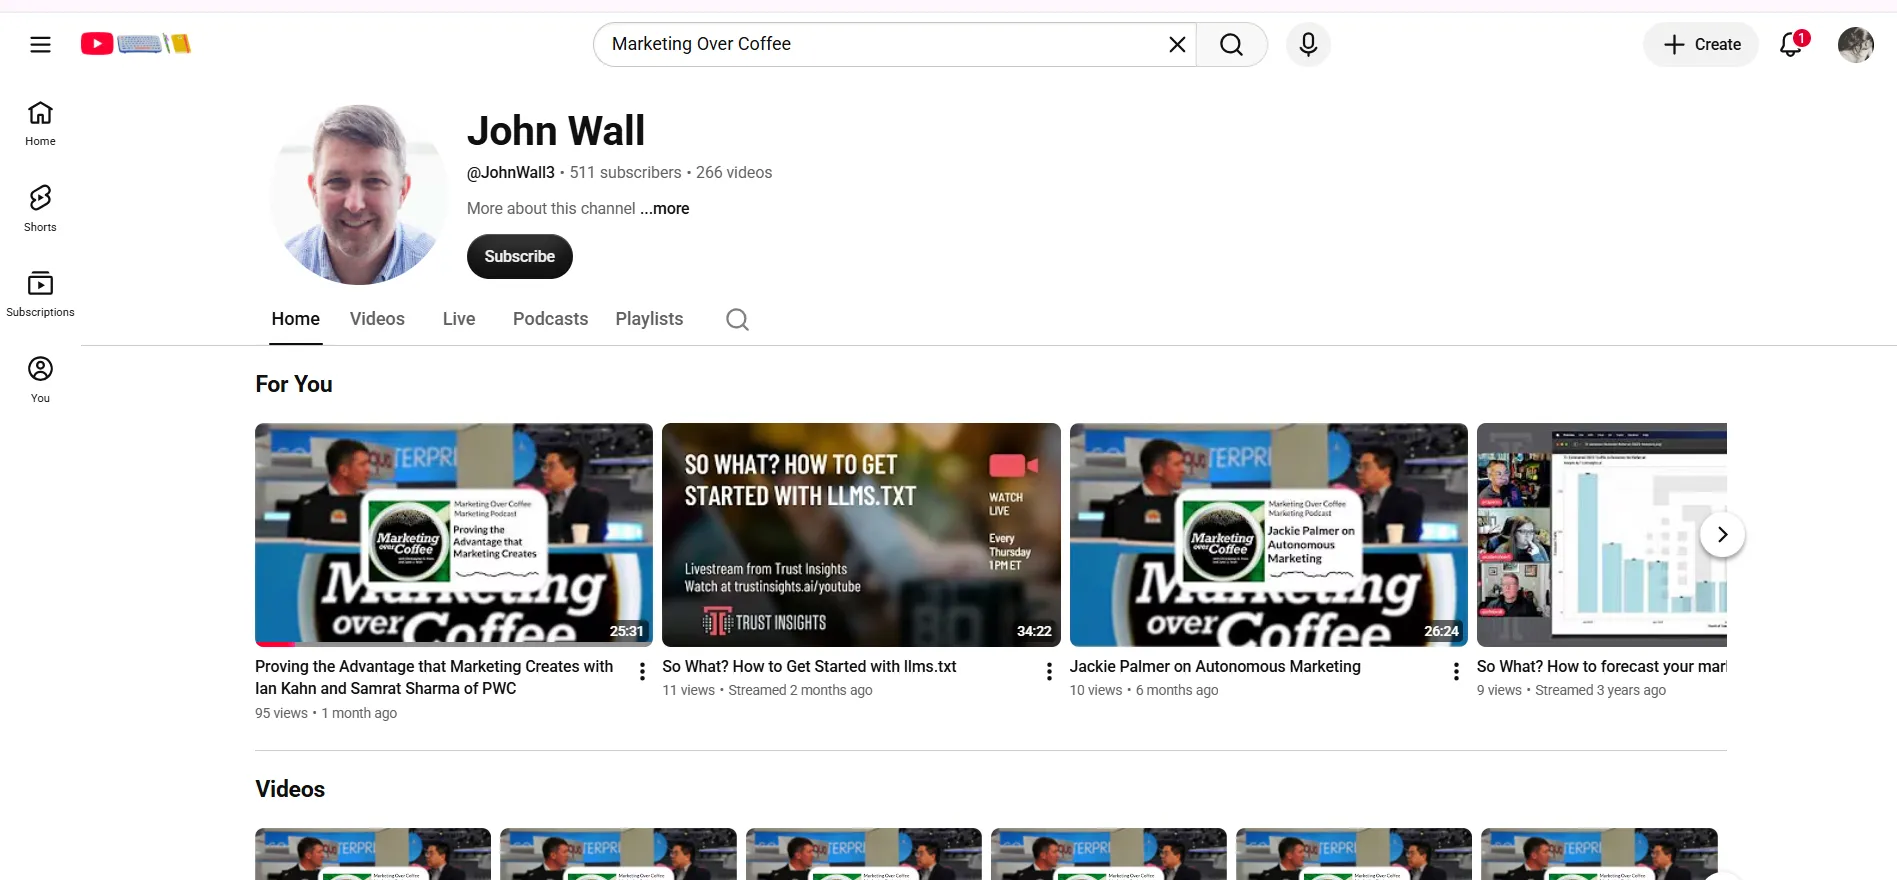Expand channel description with ...more
The width and height of the screenshot is (1897, 880).
tap(665, 208)
